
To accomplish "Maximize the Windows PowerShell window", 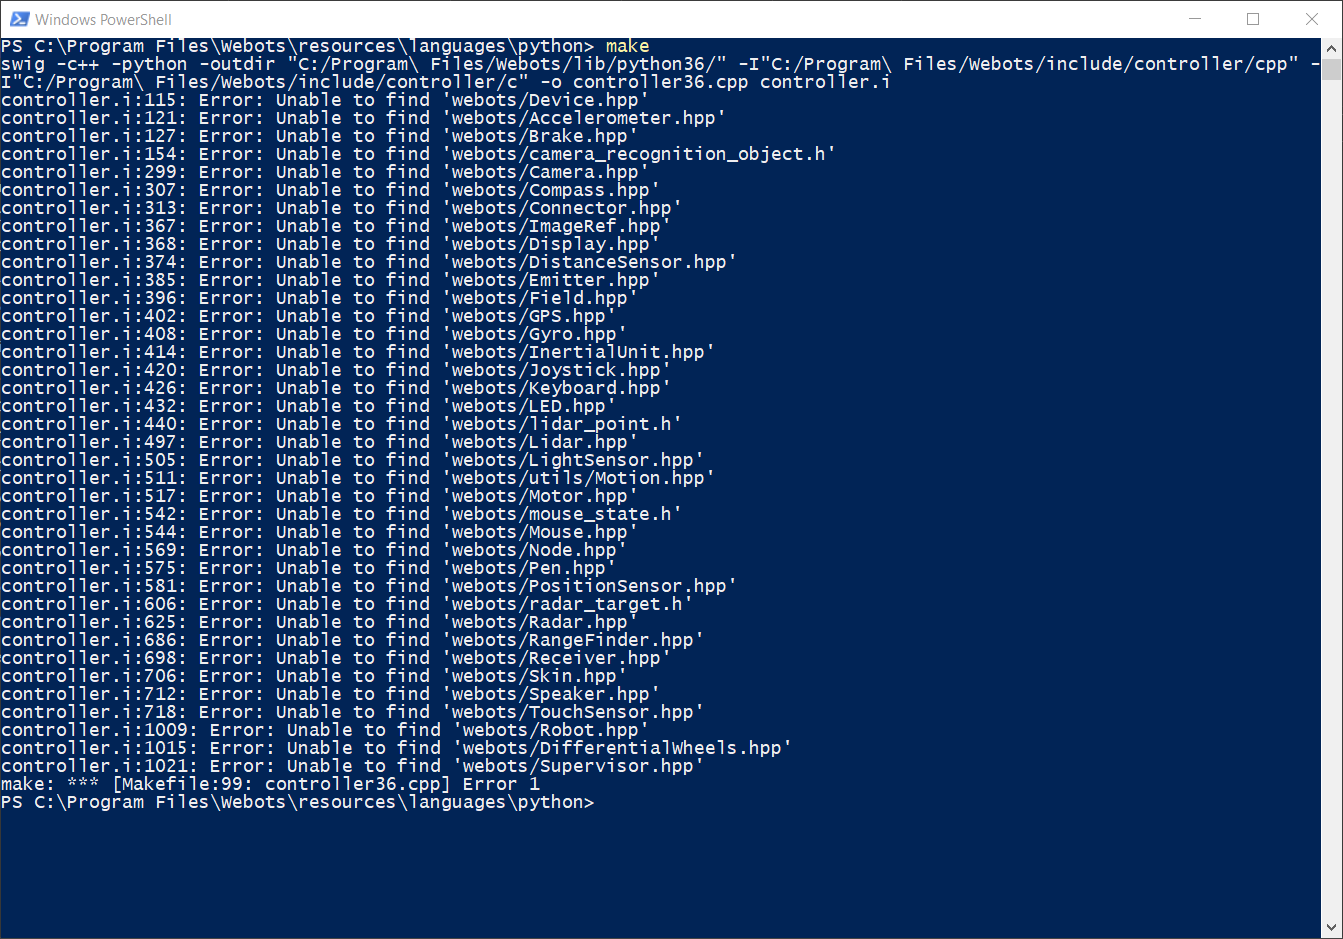I will 1253,19.
